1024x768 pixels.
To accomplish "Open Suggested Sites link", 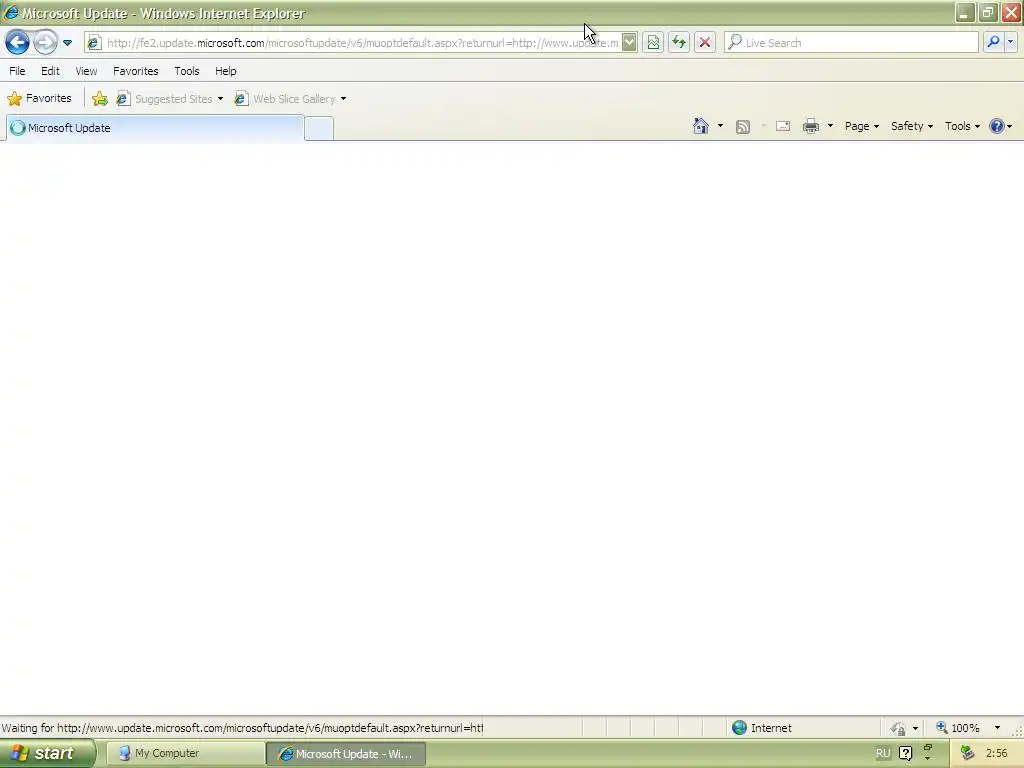I will point(165,99).
